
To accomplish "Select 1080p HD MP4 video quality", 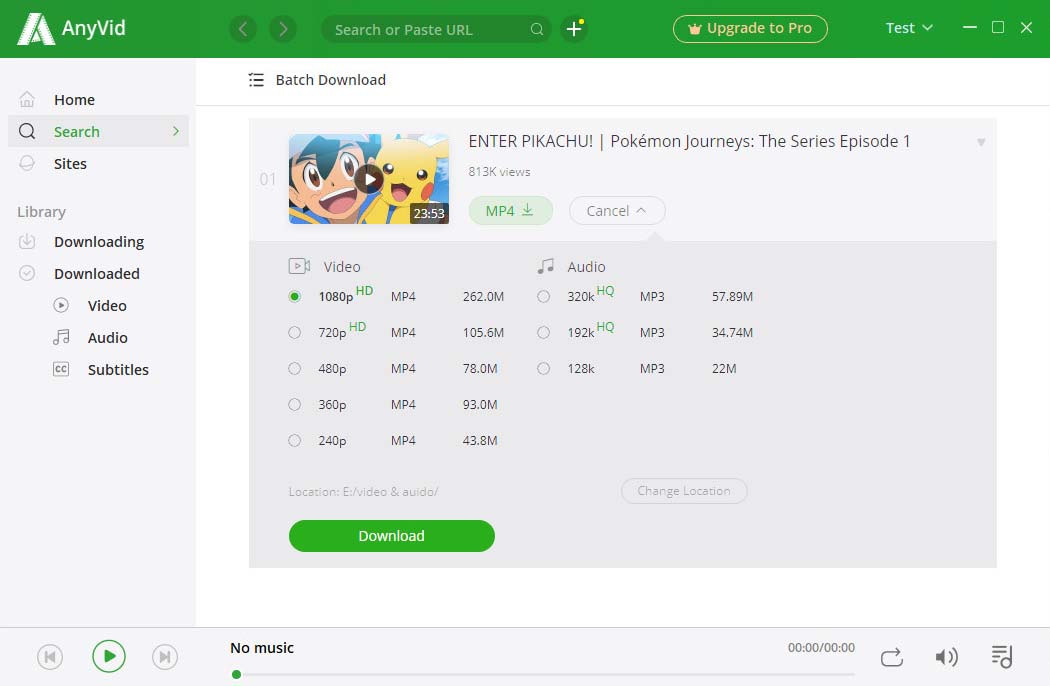I will tap(295, 296).
